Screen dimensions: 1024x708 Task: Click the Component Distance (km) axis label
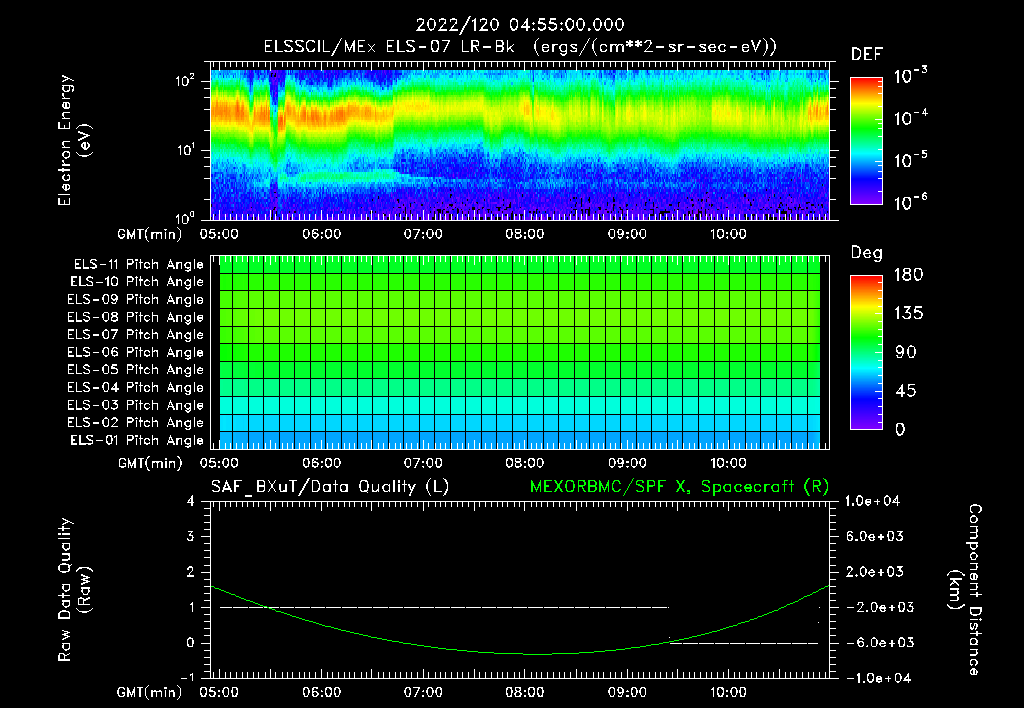pyautogui.click(x=965, y=590)
